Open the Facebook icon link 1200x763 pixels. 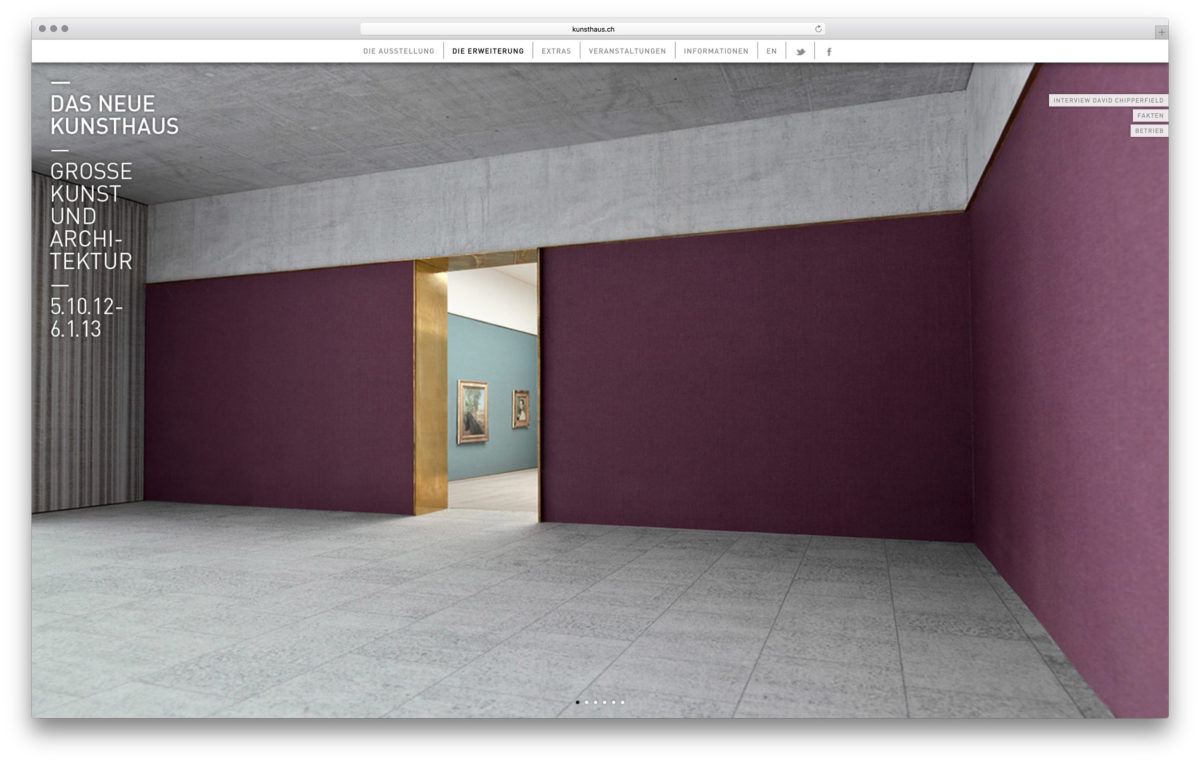pyautogui.click(x=829, y=52)
